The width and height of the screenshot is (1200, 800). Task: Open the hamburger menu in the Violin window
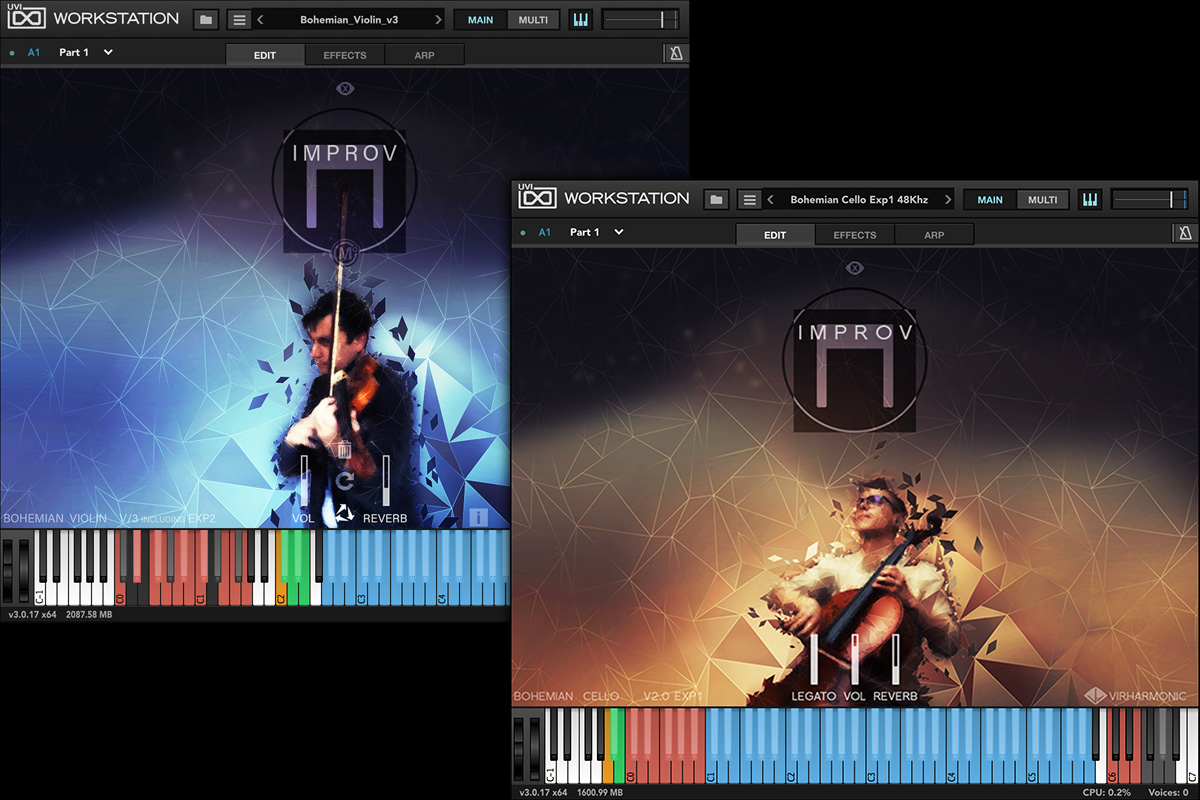click(x=239, y=19)
